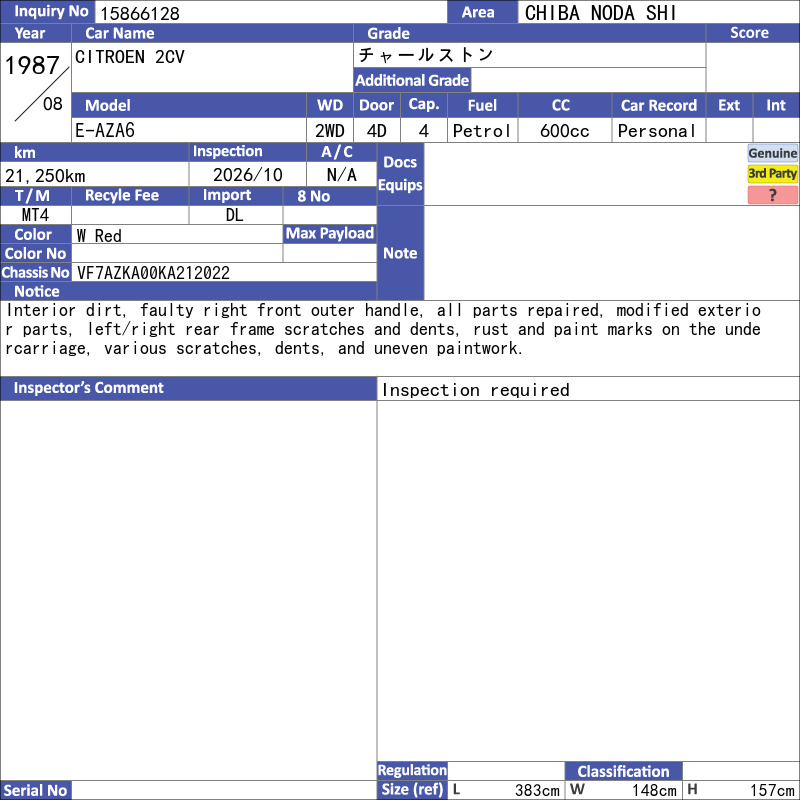Click the 600cc displacement value
Image resolution: width=800 pixels, height=800 pixels.
[564, 131]
